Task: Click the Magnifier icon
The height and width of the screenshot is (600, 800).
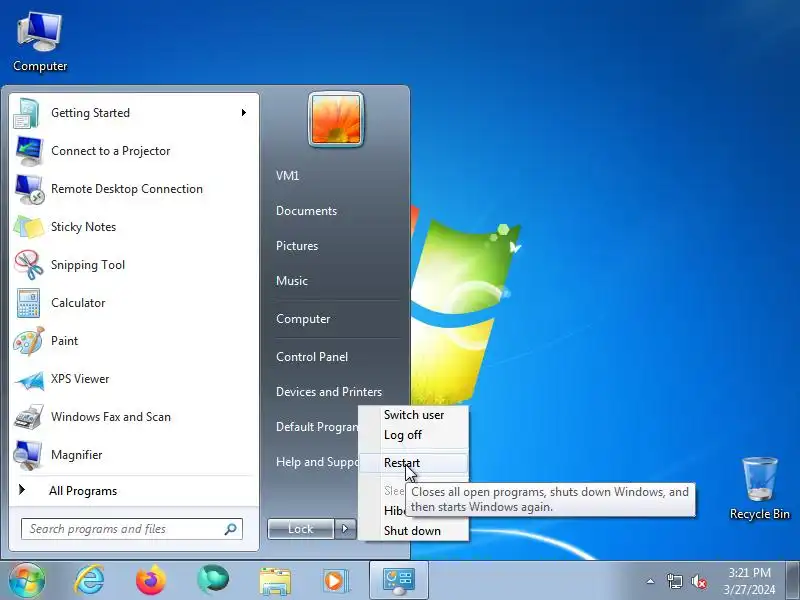Action: (x=28, y=455)
